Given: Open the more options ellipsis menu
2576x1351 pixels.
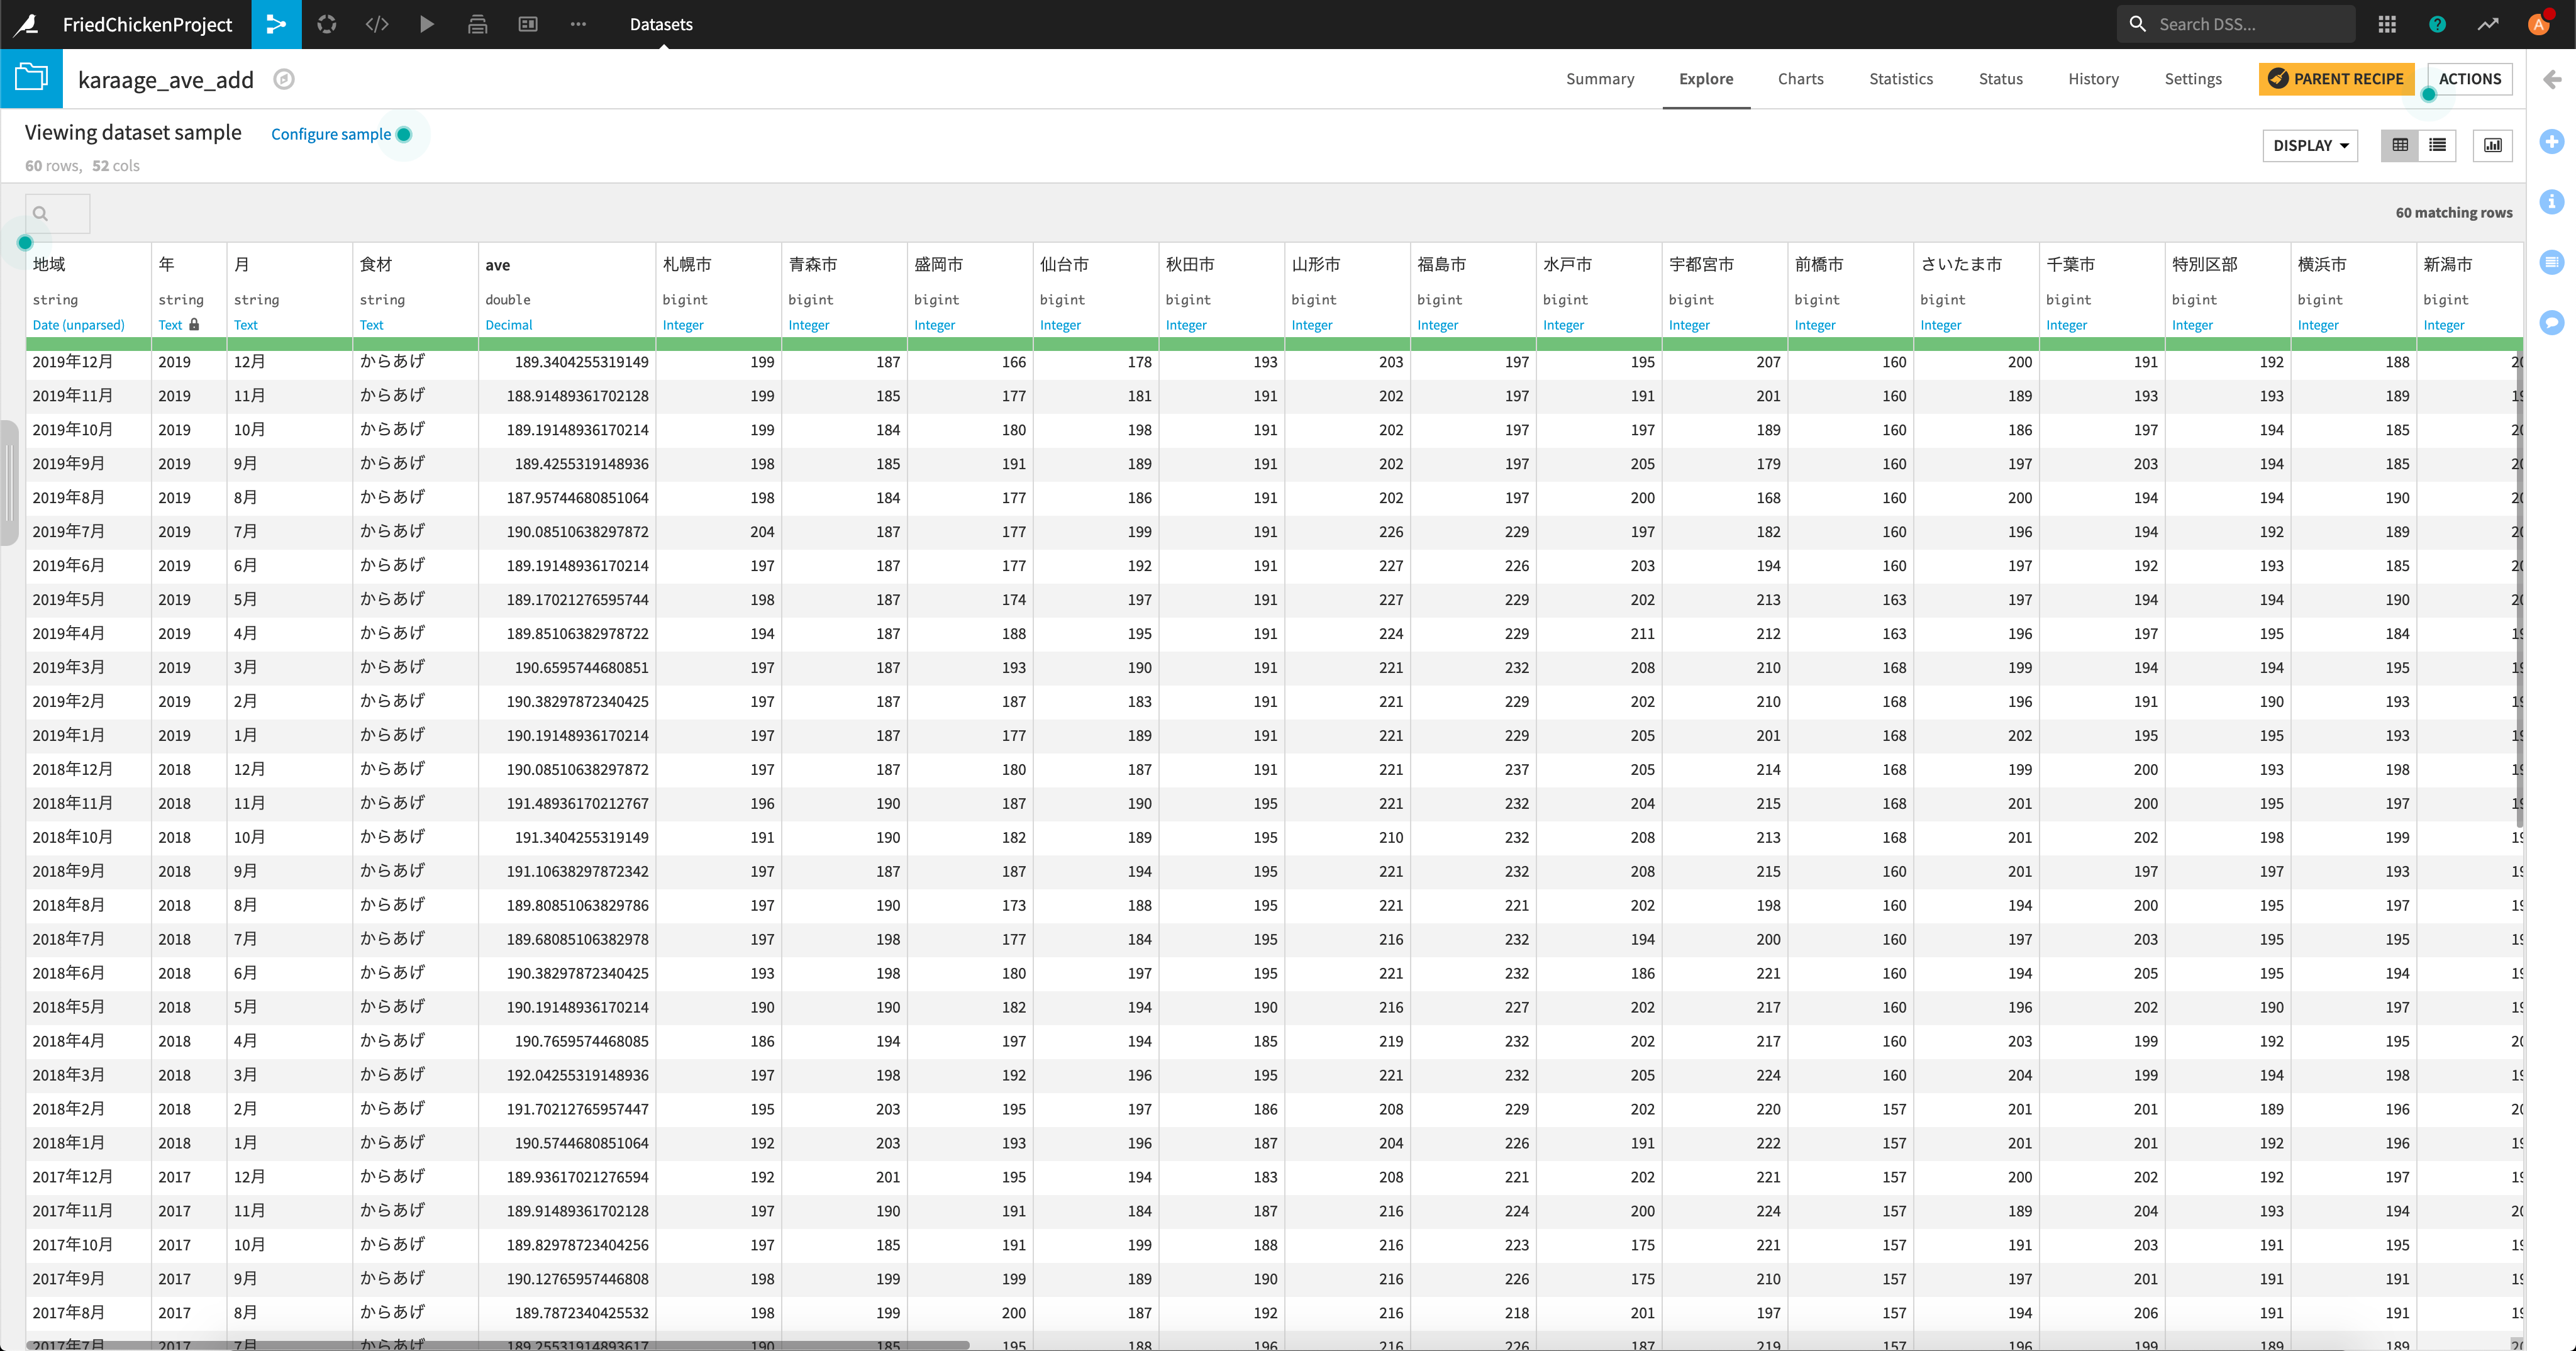Looking at the screenshot, I should pyautogui.click(x=578, y=24).
